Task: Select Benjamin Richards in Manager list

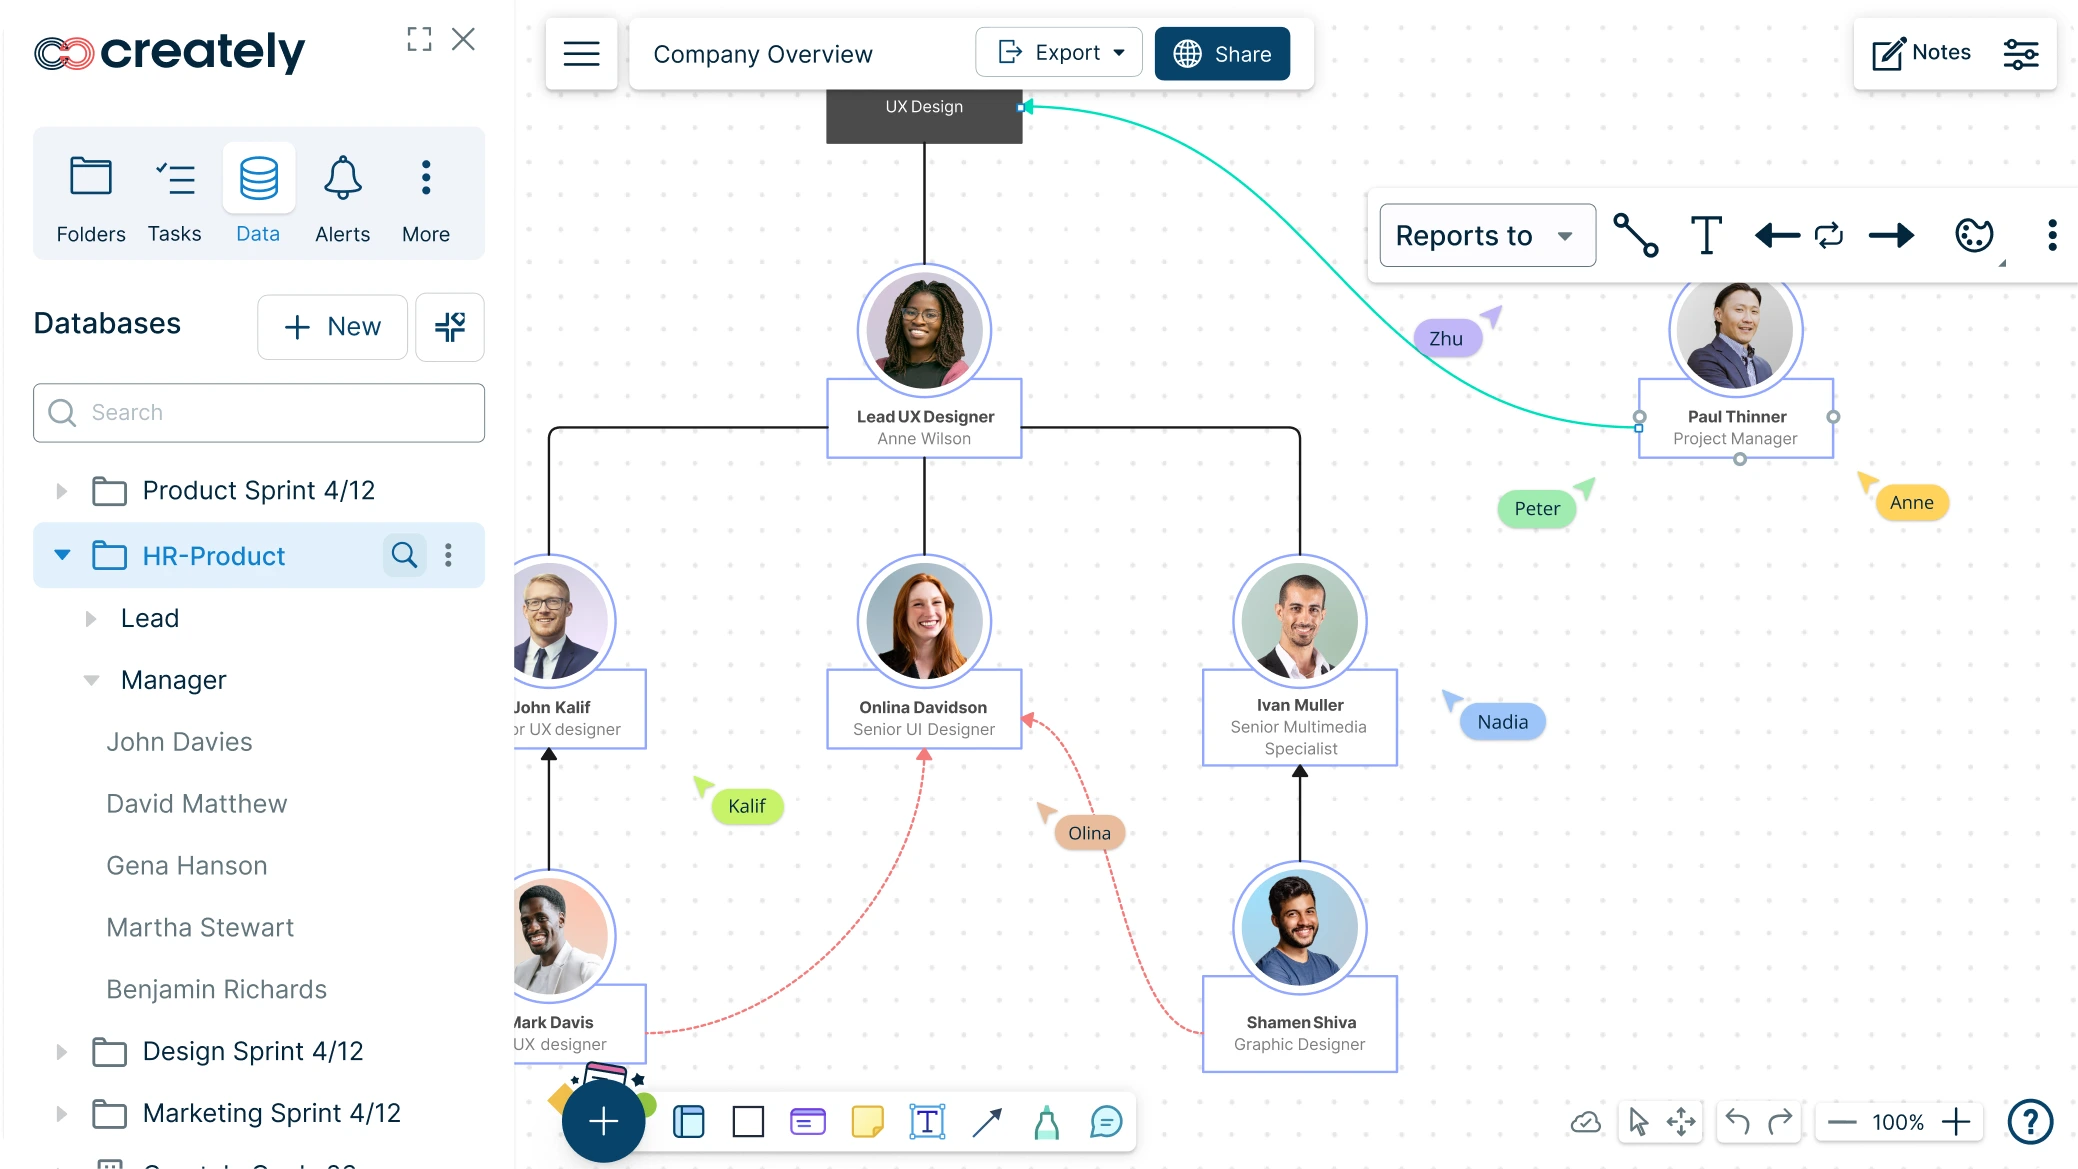Action: [x=216, y=988]
